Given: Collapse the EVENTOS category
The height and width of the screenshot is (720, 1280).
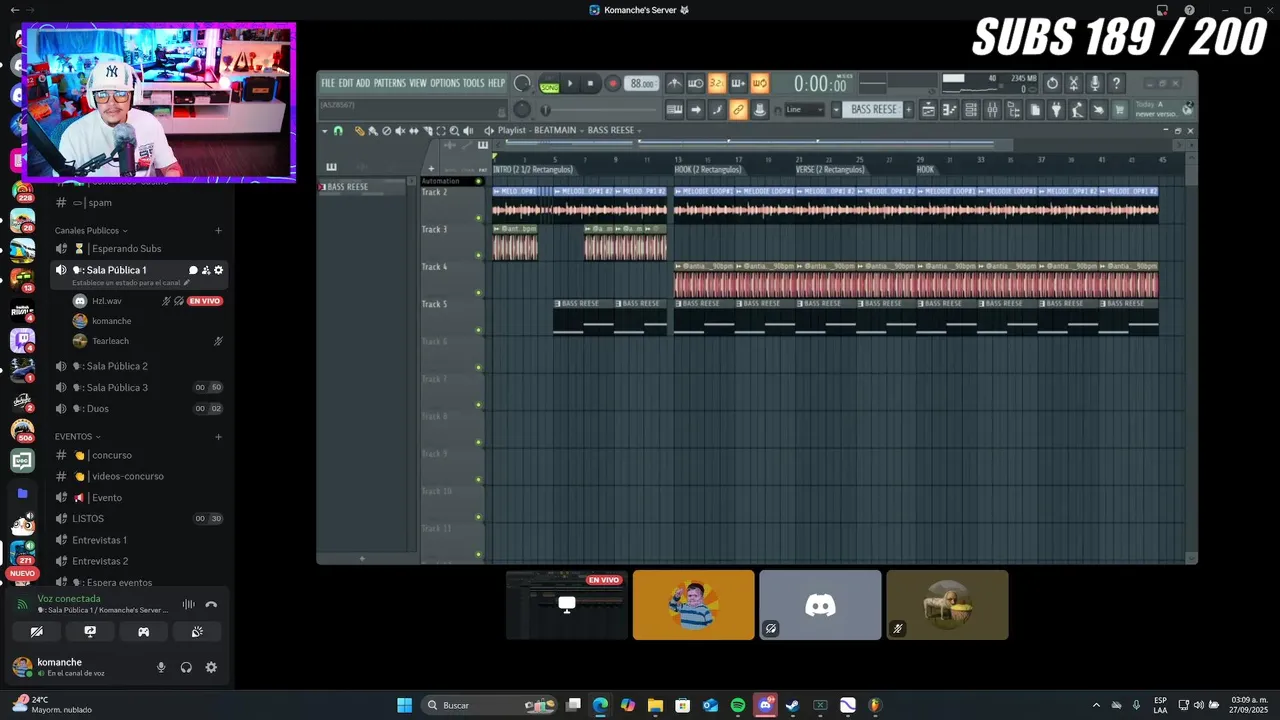Looking at the screenshot, I should click(x=78, y=437).
